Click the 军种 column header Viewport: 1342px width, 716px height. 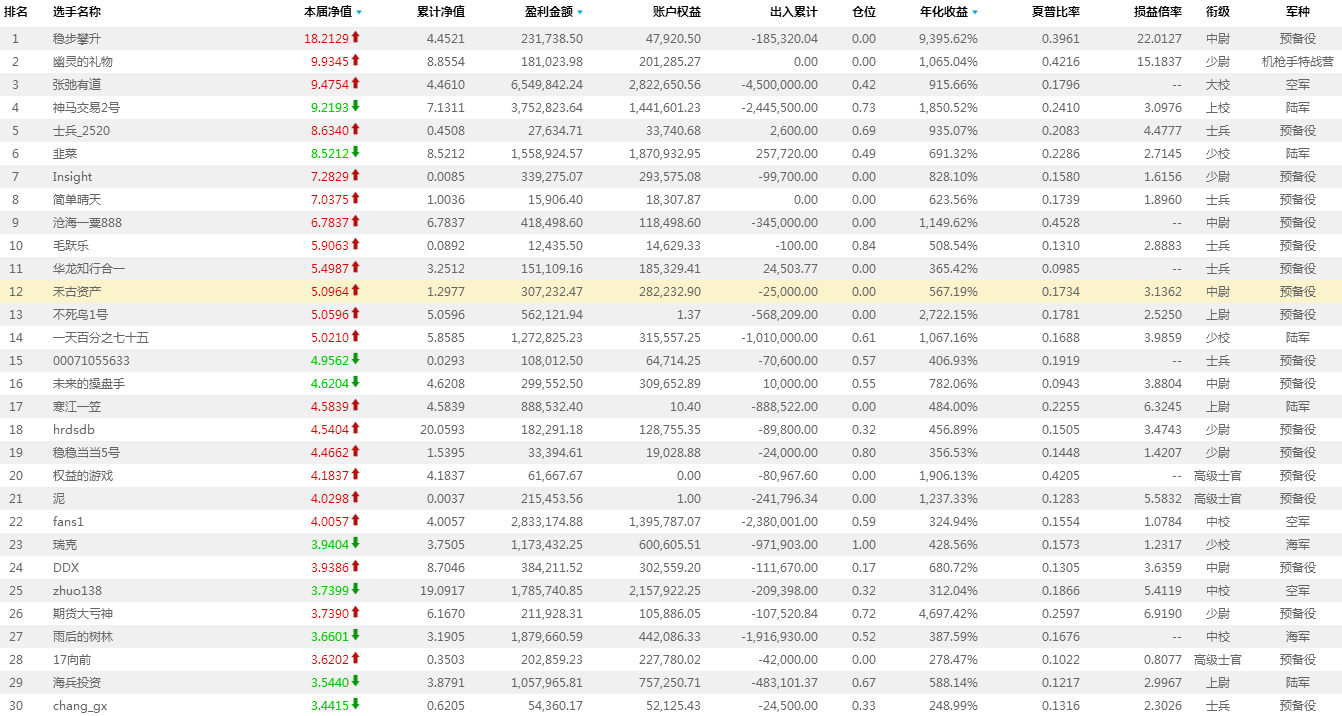click(1298, 12)
